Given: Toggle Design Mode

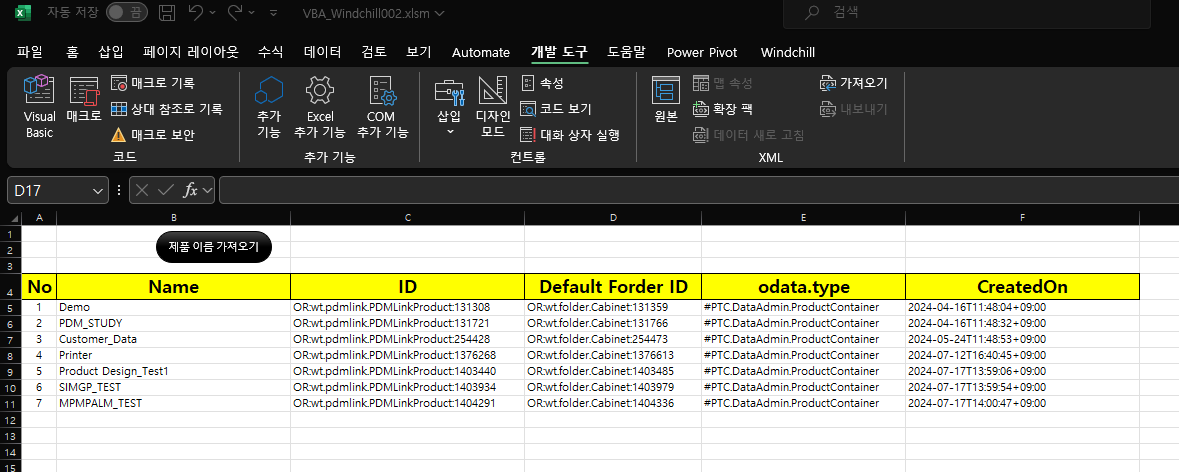Looking at the screenshot, I should tap(493, 107).
